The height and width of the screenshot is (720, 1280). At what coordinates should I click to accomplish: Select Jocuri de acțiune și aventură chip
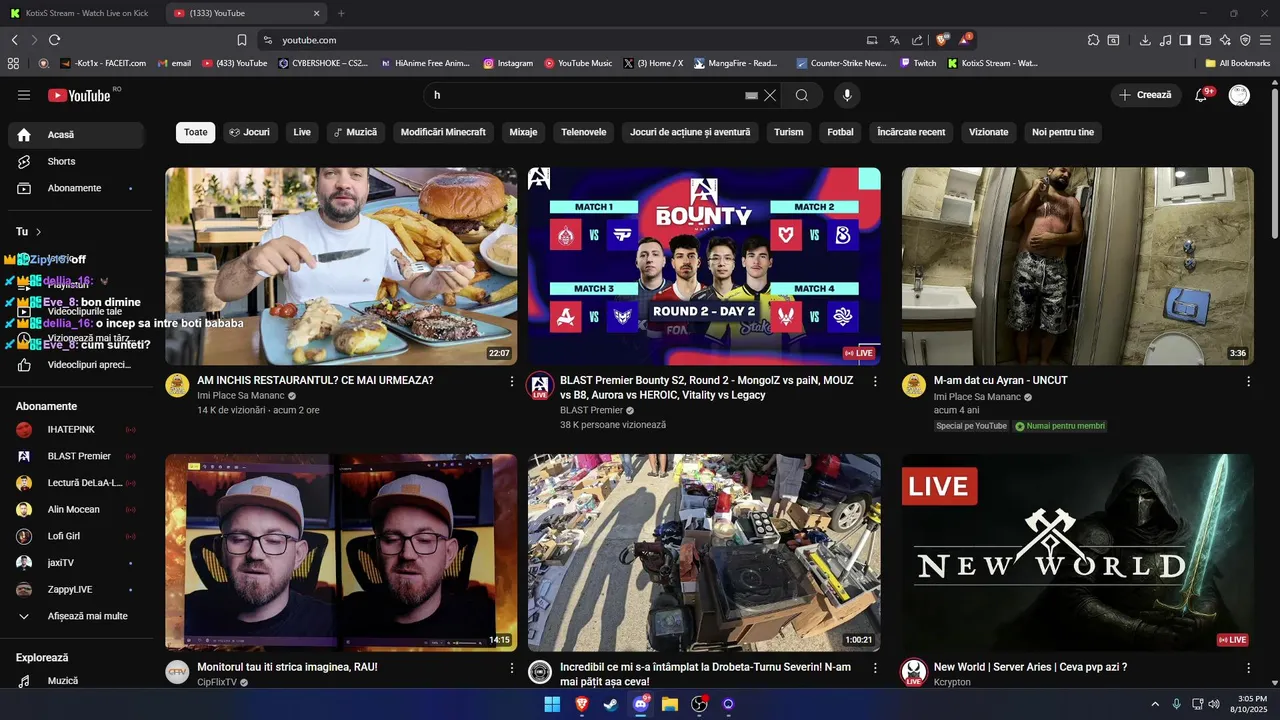coord(690,132)
